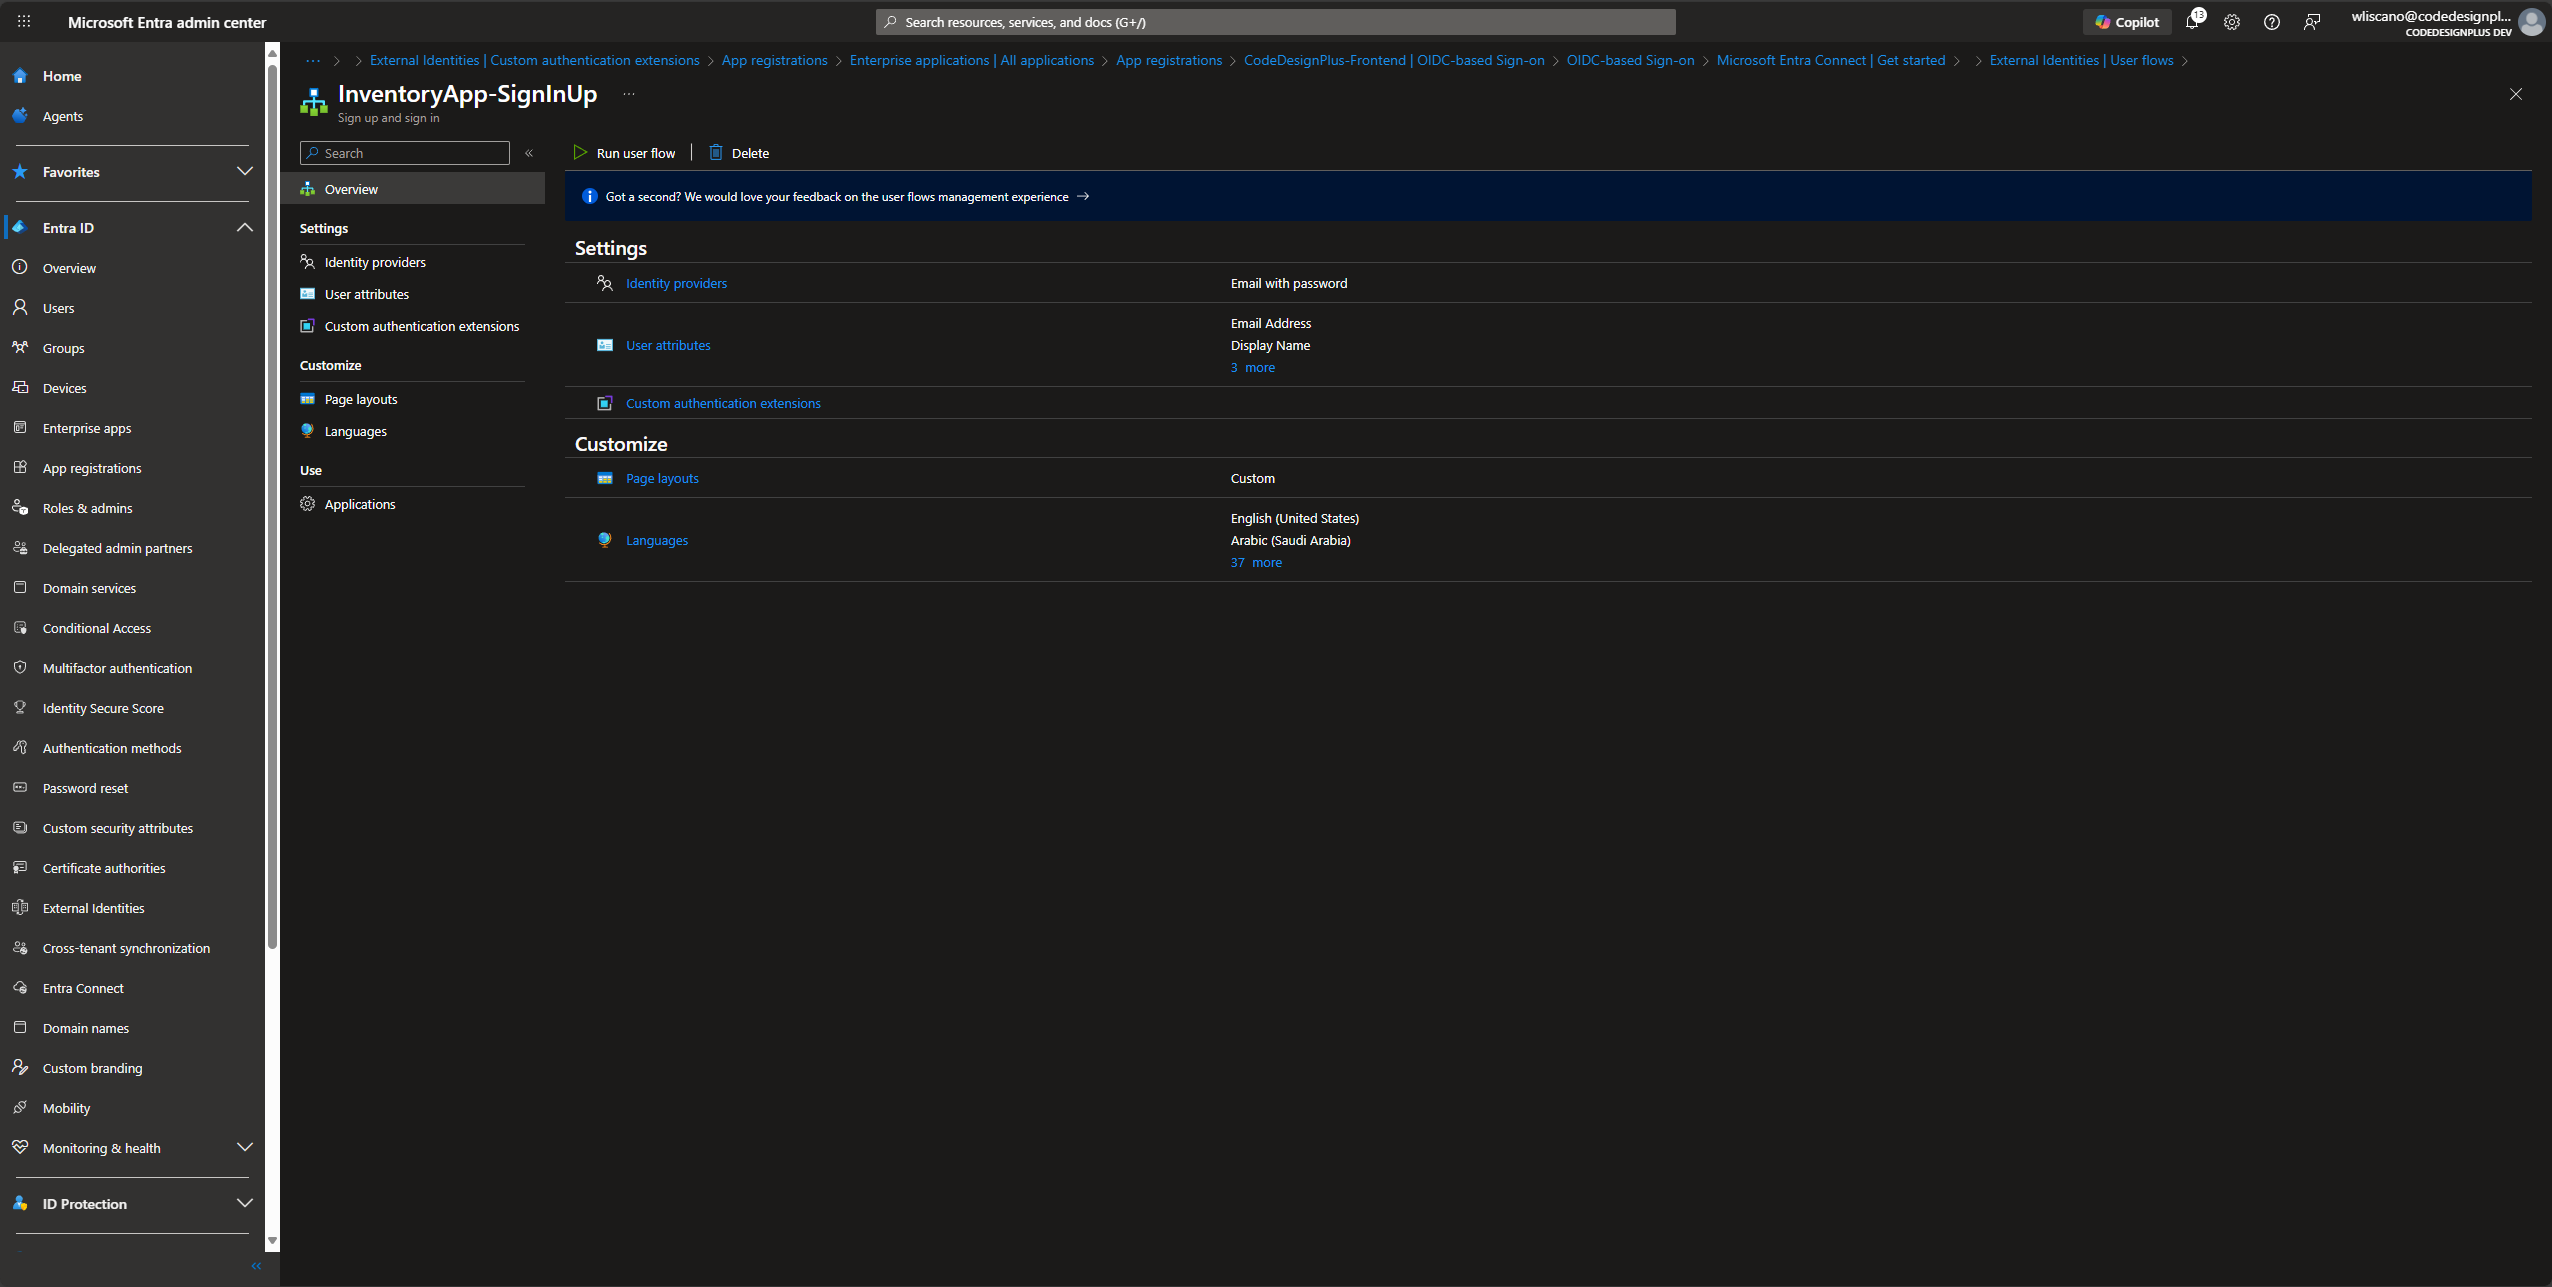This screenshot has height=1287, width=2552.
Task: Select Overview in user flow menu
Action: [413, 189]
